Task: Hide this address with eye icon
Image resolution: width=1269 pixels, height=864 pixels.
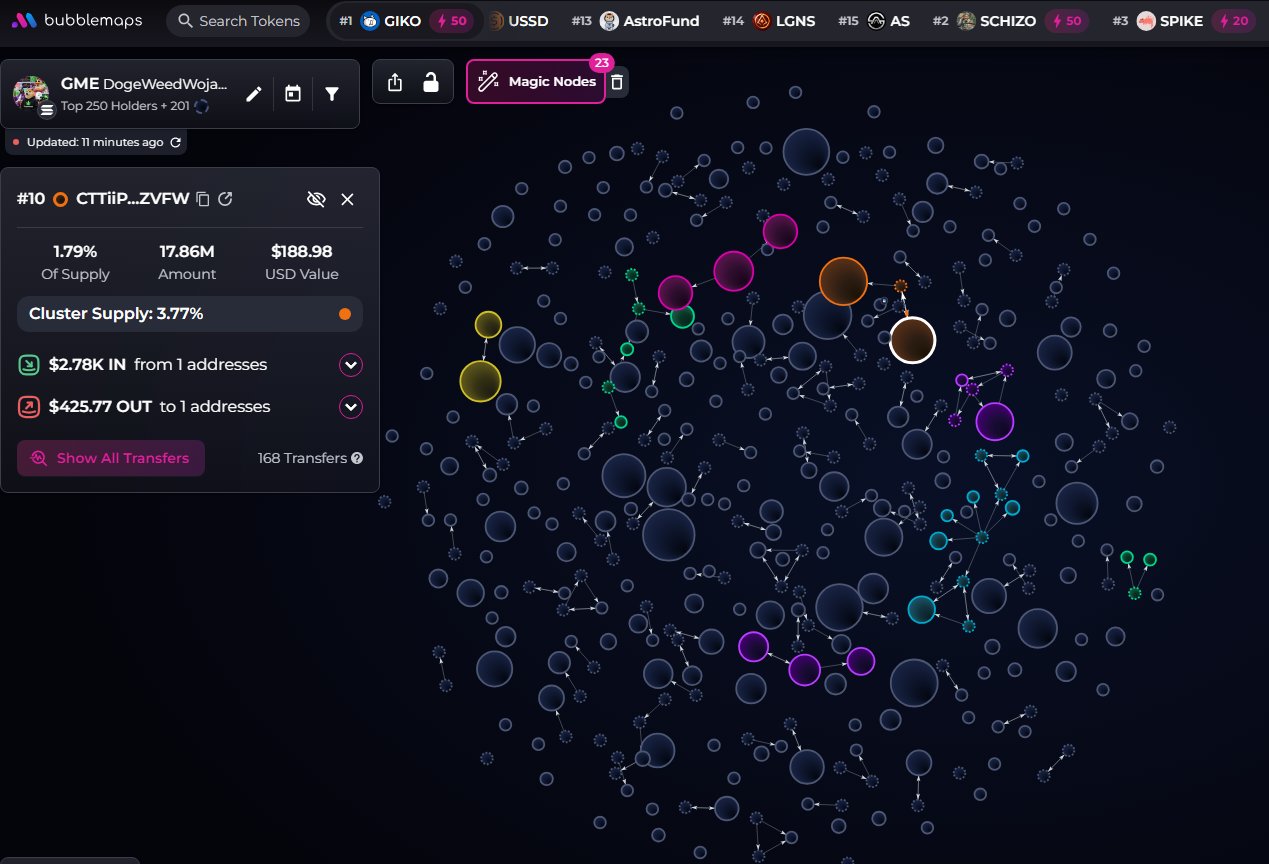Action: point(316,199)
